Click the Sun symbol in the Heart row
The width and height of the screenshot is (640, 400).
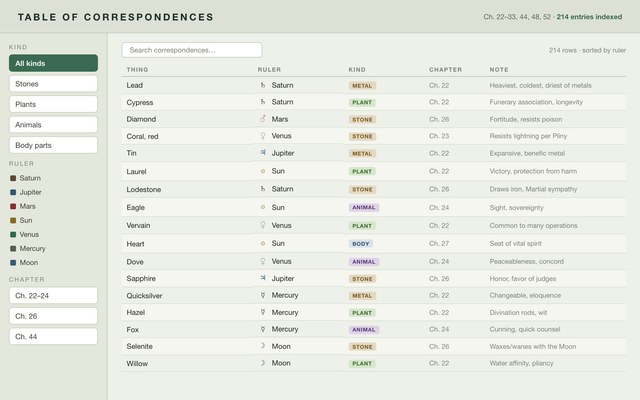[263, 243]
